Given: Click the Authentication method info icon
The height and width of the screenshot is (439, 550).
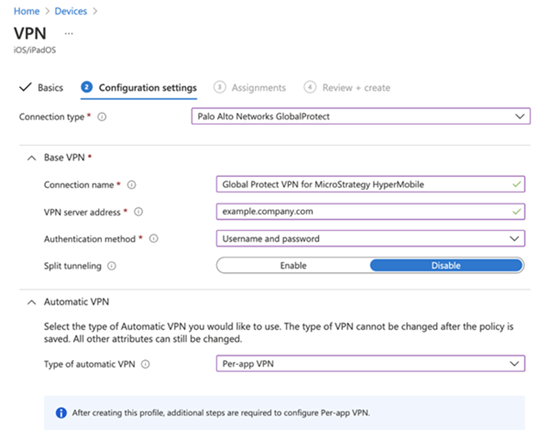Looking at the screenshot, I should (x=154, y=239).
